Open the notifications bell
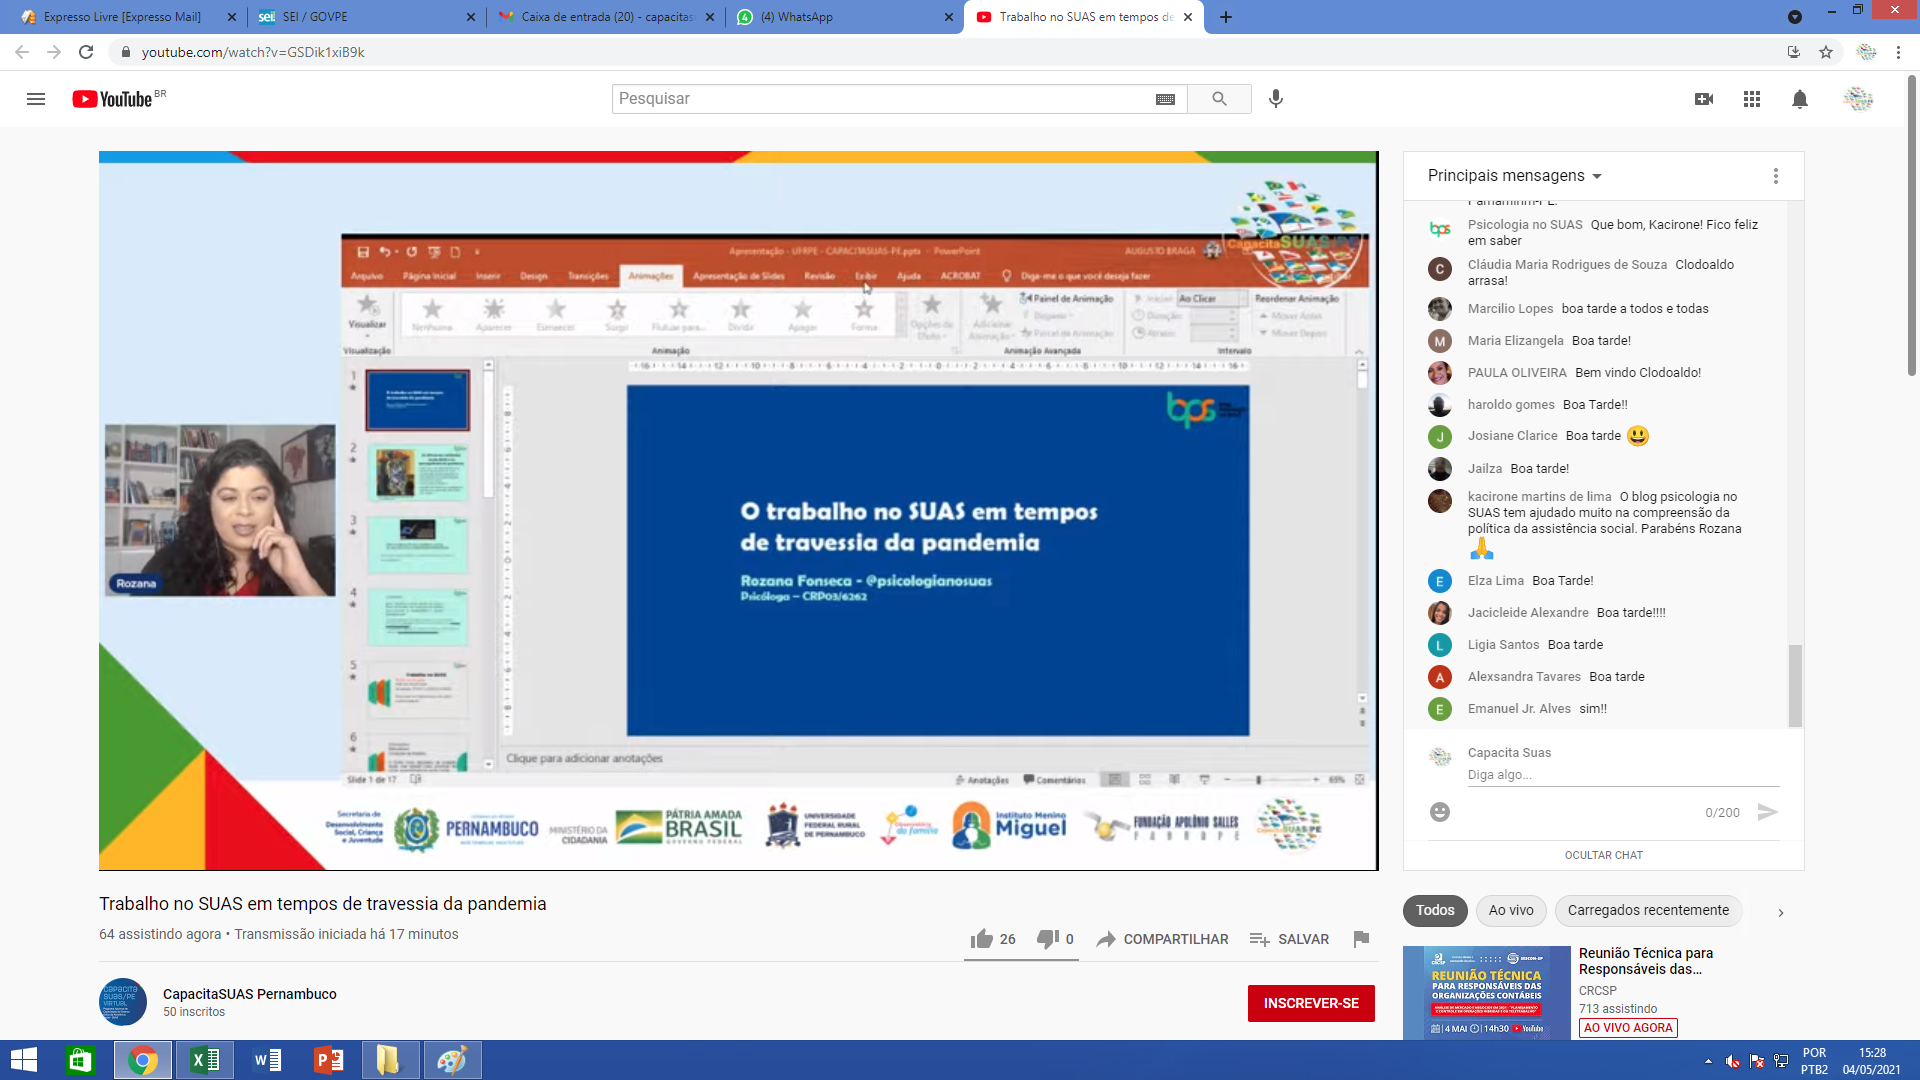 tap(1800, 99)
